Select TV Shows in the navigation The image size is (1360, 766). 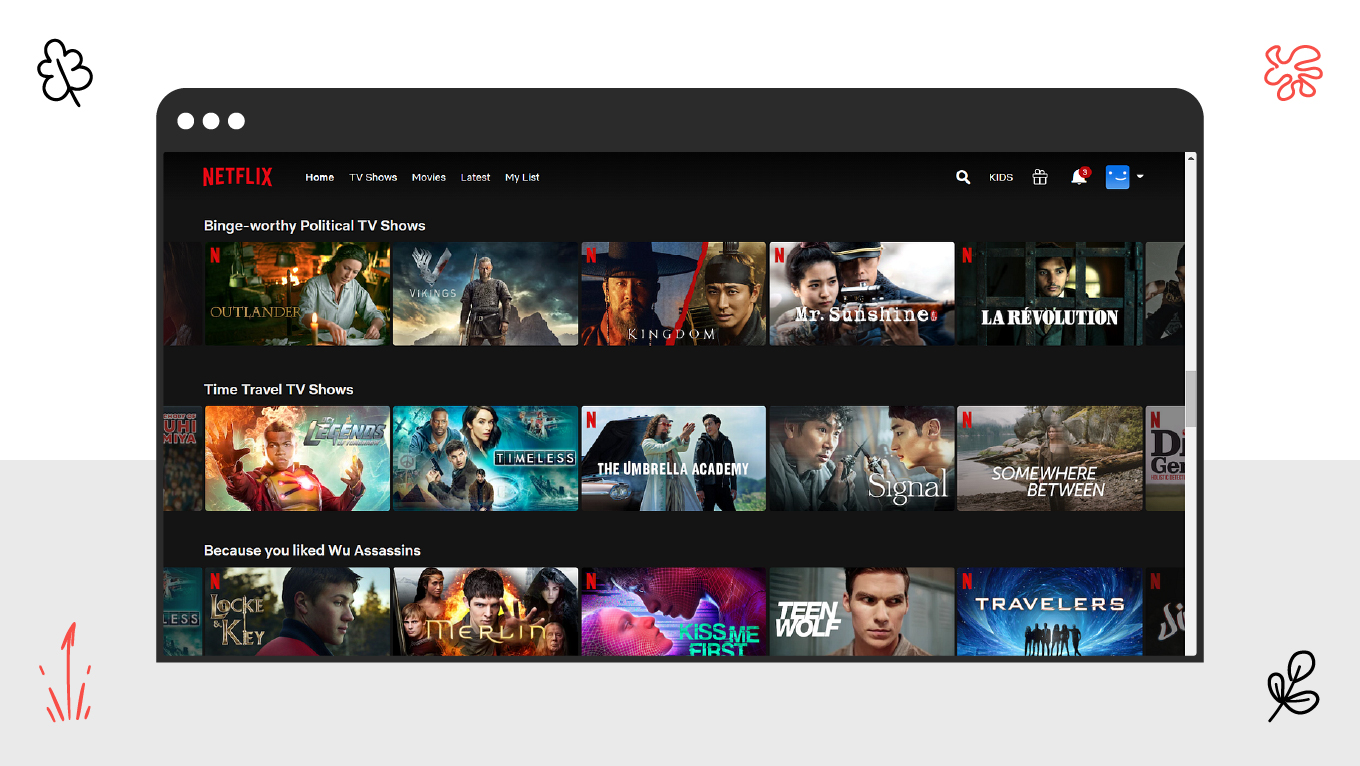click(373, 177)
